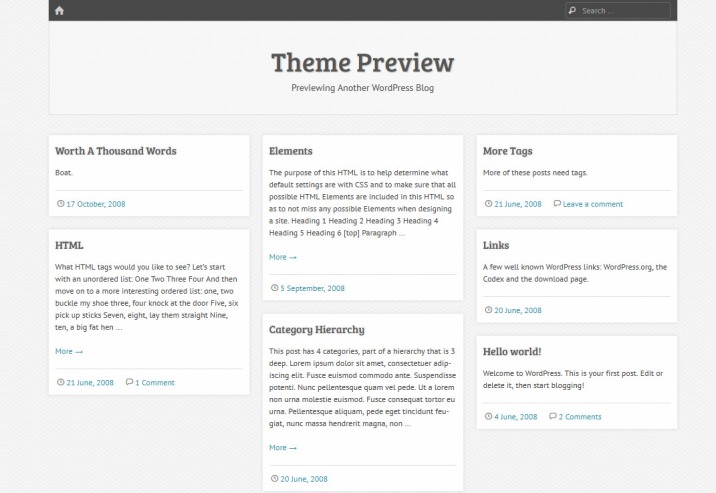Open the 2 Comments link
The height and width of the screenshot is (493, 716).
coord(580,416)
